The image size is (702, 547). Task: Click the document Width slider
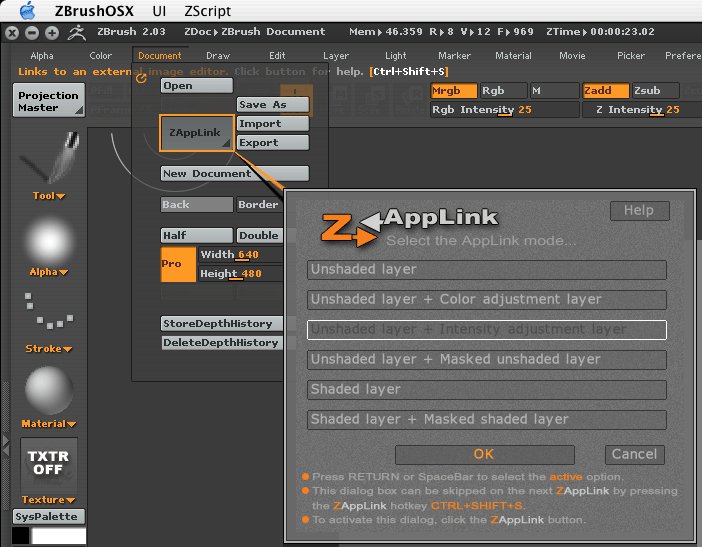coord(241,255)
